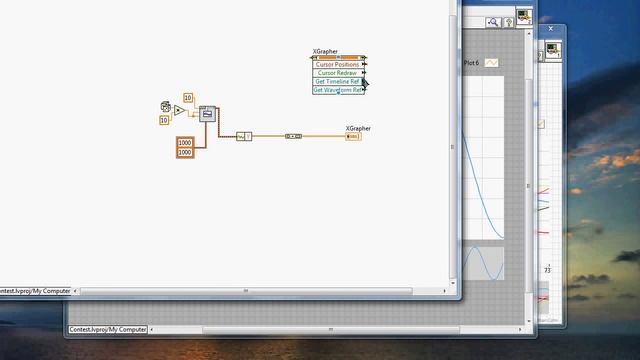The height and width of the screenshot is (360, 640).
Task: Click the horizontal scrollbar of back window
Action: pyautogui.click(x=331, y=329)
